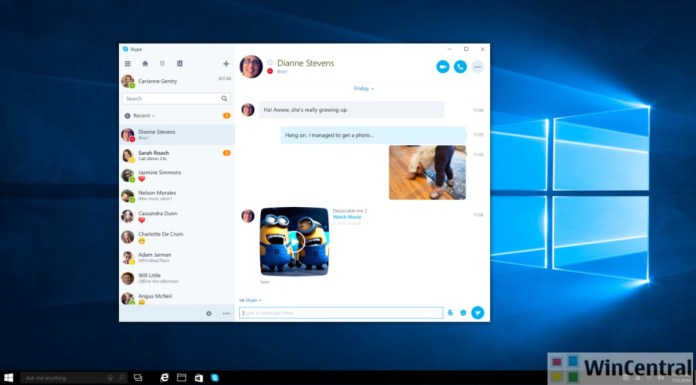Click the Skype icon on the taskbar
696x385 pixels.
pos(215,377)
